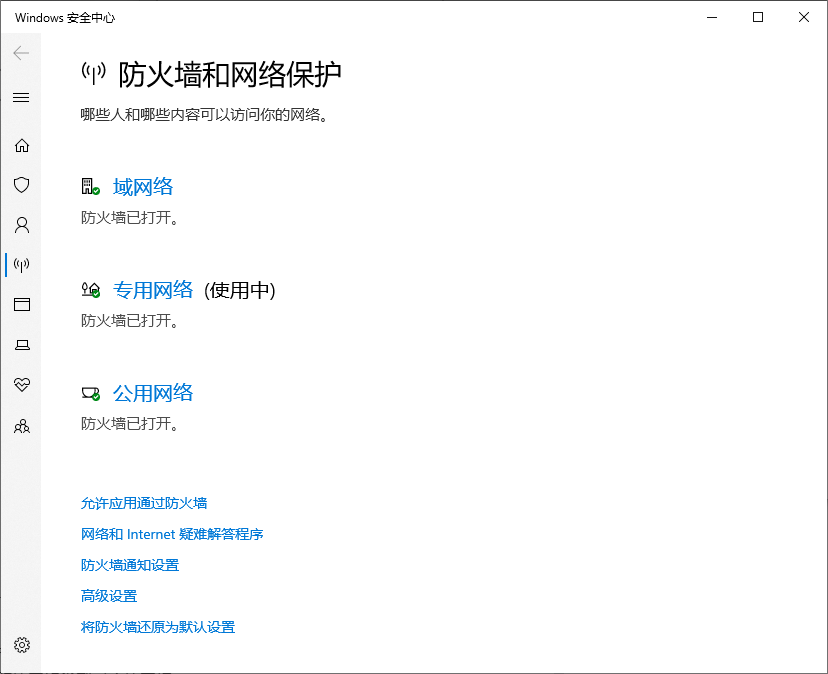
Task: Open 专用网络 settings
Action: [x=154, y=290]
